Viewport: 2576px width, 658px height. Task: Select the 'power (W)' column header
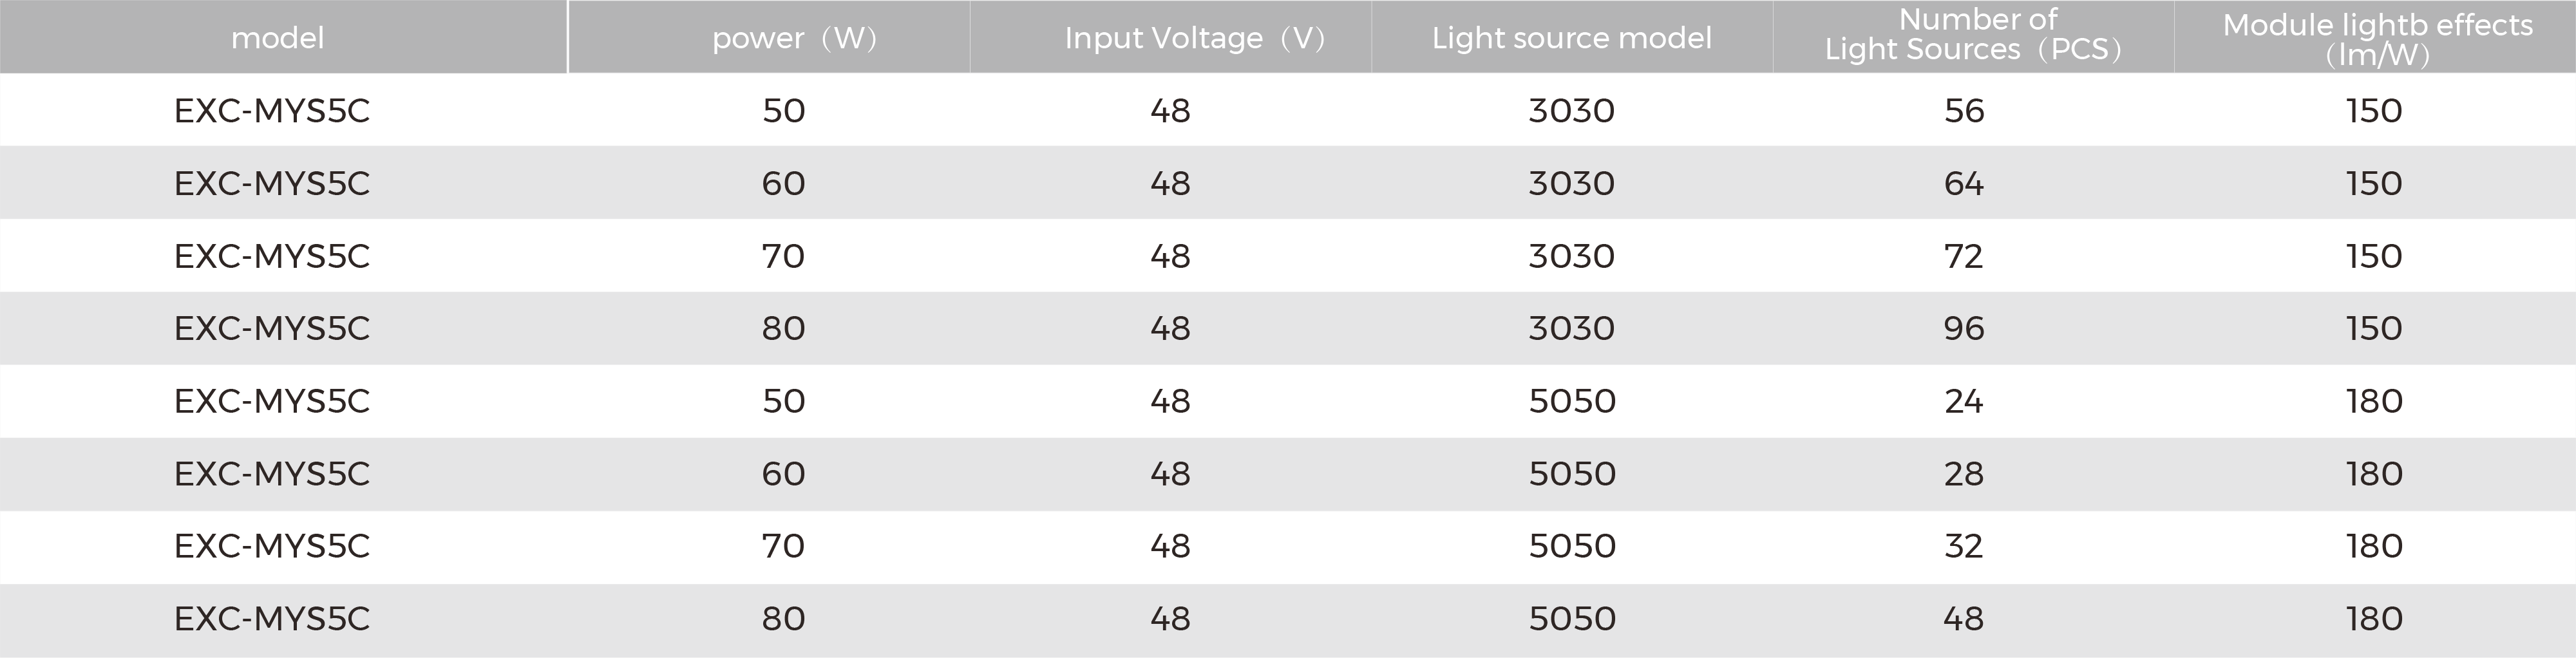pos(795,38)
